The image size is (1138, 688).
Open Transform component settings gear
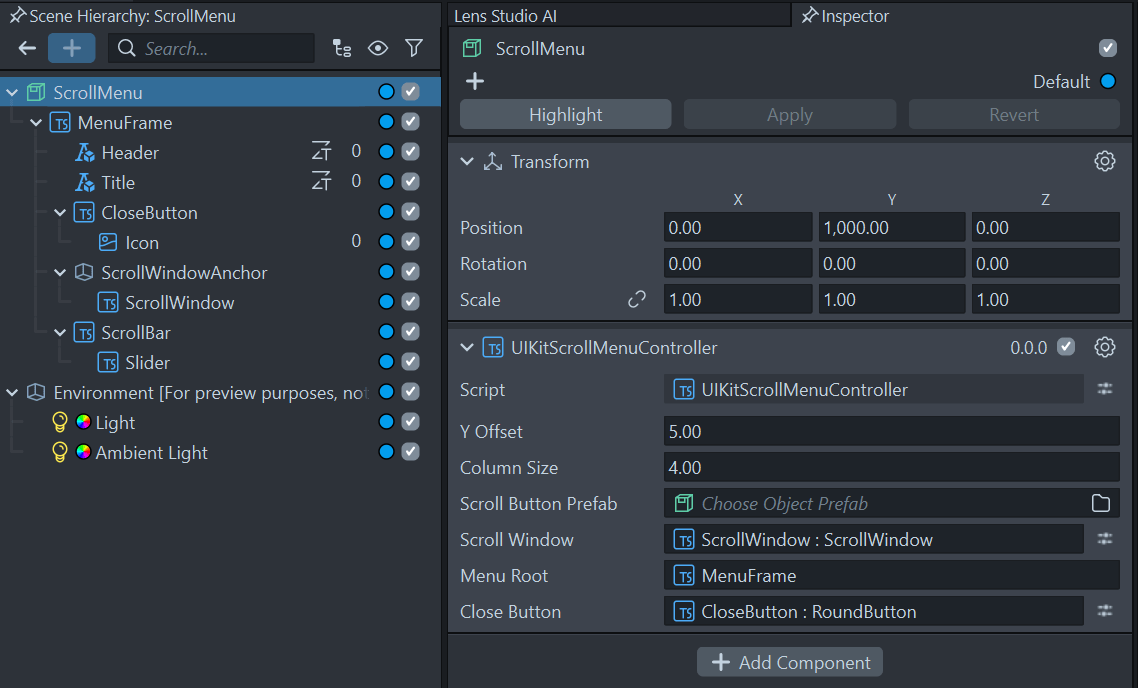1104,161
